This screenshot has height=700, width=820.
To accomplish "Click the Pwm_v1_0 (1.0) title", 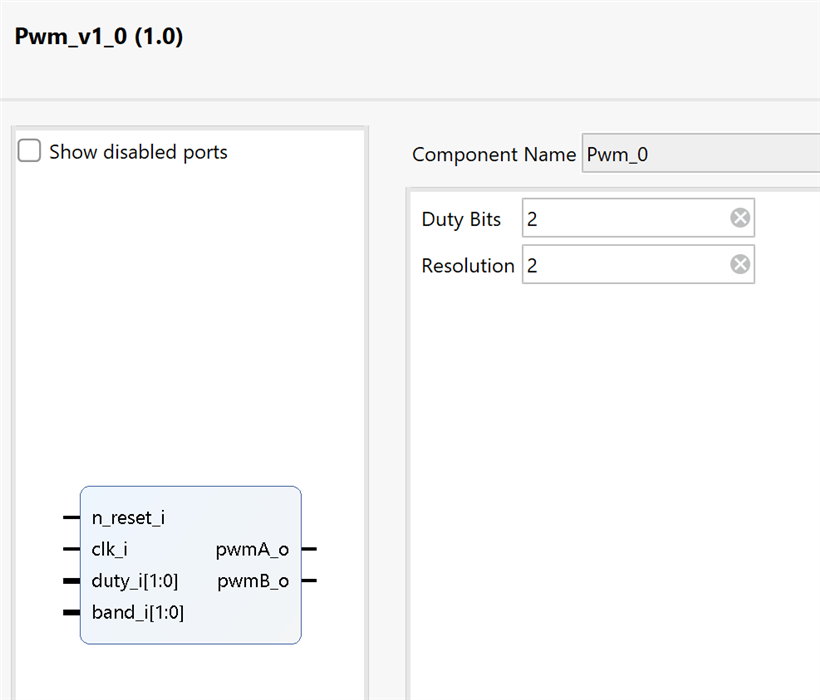I will coord(99,38).
